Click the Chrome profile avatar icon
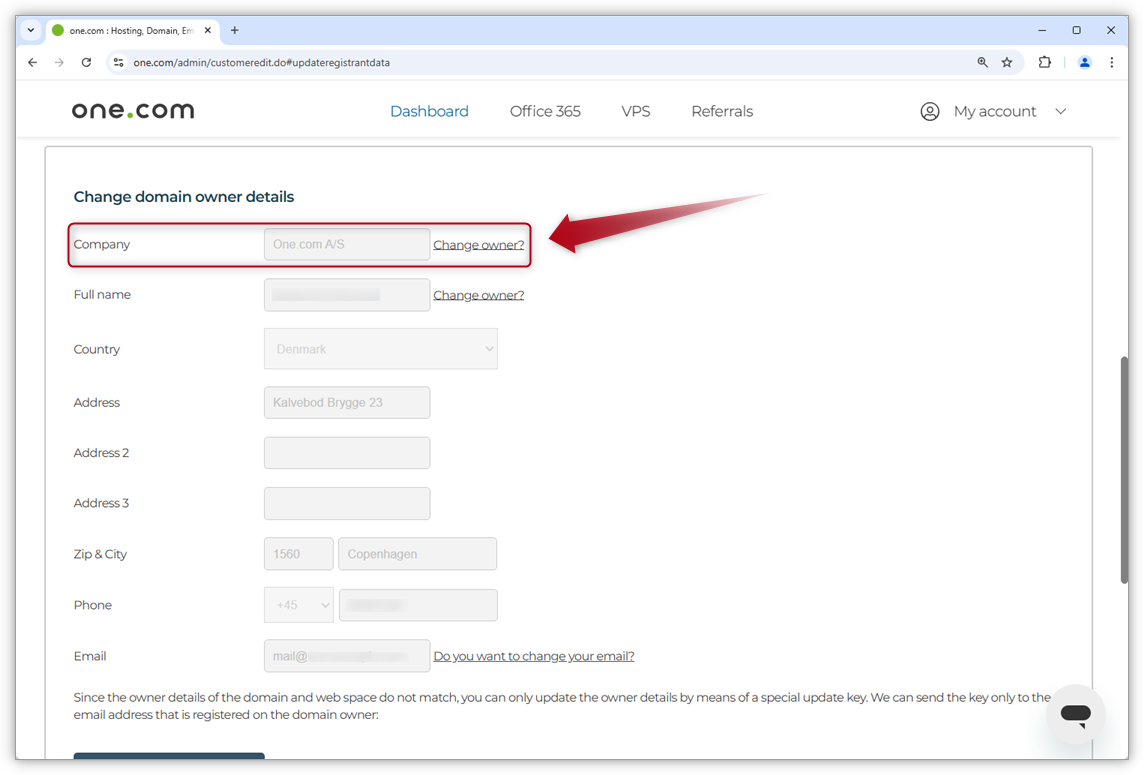Screen dimensions: 1144x775 [1084, 62]
